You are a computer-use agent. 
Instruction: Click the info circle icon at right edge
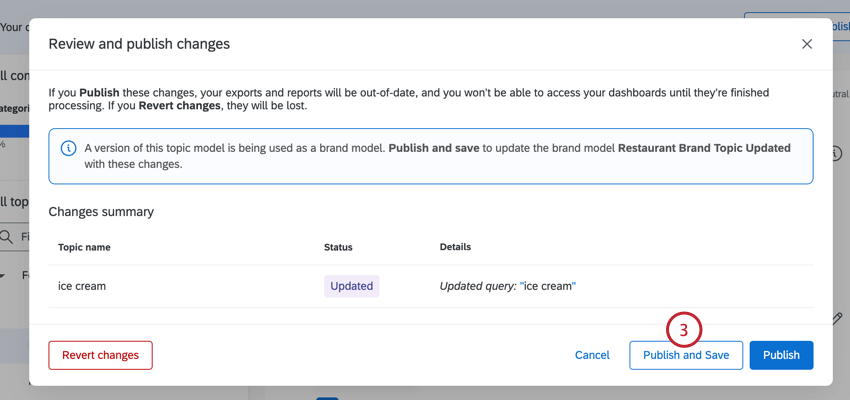pyautogui.click(x=838, y=154)
